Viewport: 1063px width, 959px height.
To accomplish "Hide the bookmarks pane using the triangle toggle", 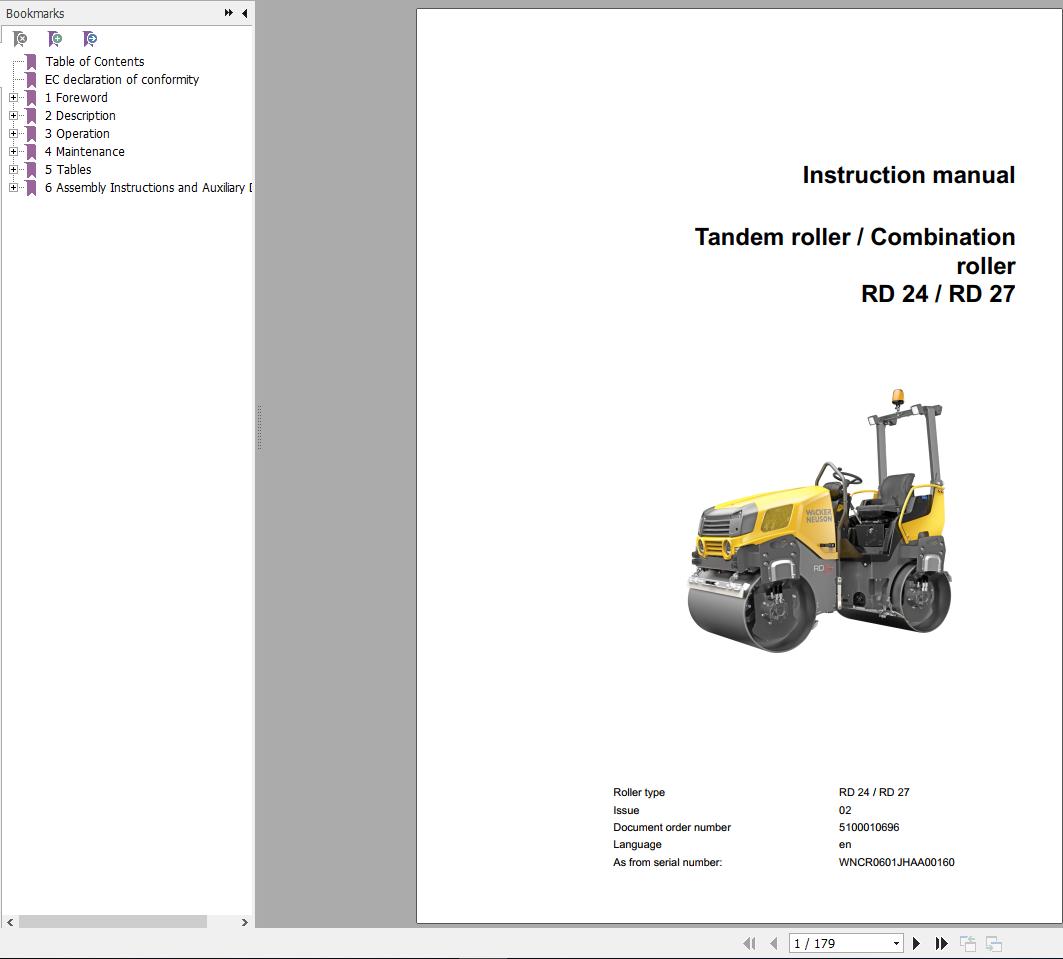I will click(x=245, y=13).
